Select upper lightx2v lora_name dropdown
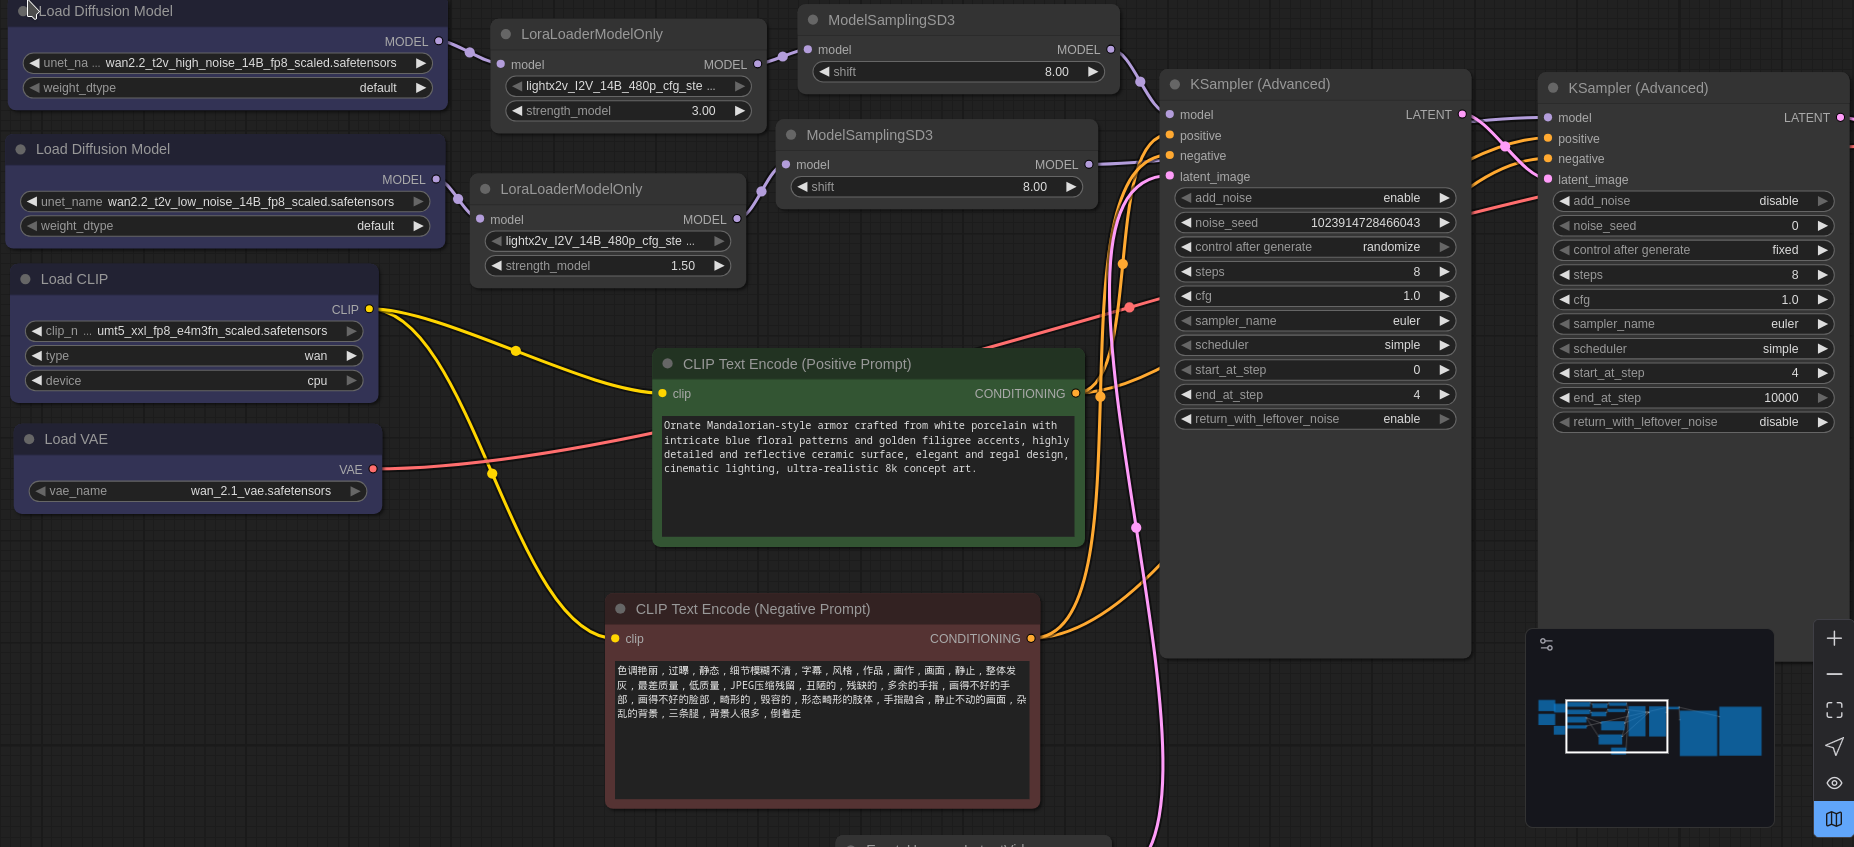Viewport: 1854px width, 847px height. point(628,86)
